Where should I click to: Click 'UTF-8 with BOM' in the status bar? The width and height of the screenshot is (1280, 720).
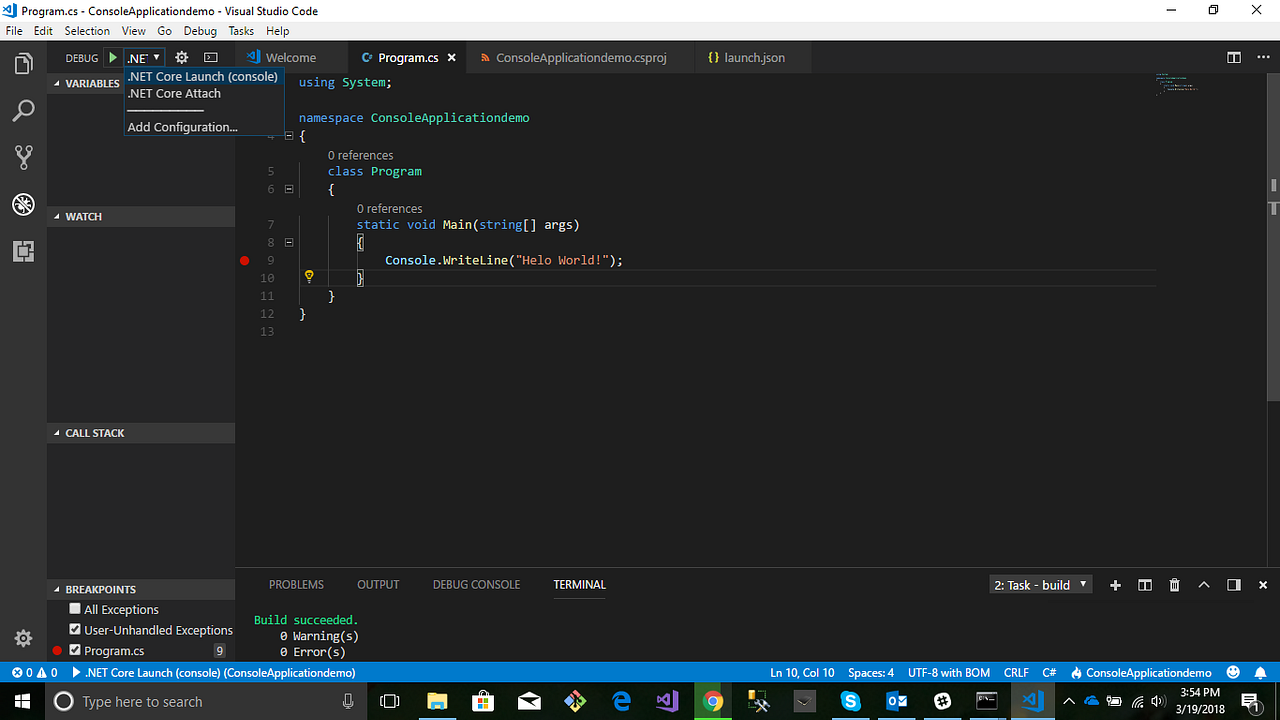pos(948,672)
